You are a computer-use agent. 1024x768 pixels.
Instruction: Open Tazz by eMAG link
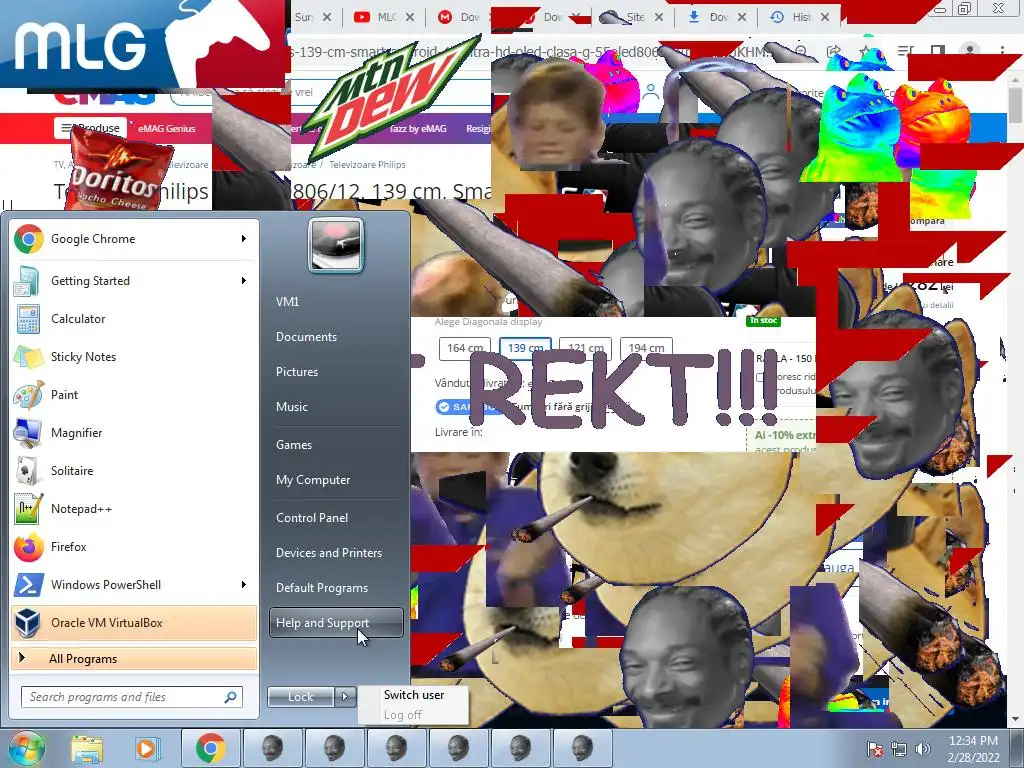[x=418, y=129]
